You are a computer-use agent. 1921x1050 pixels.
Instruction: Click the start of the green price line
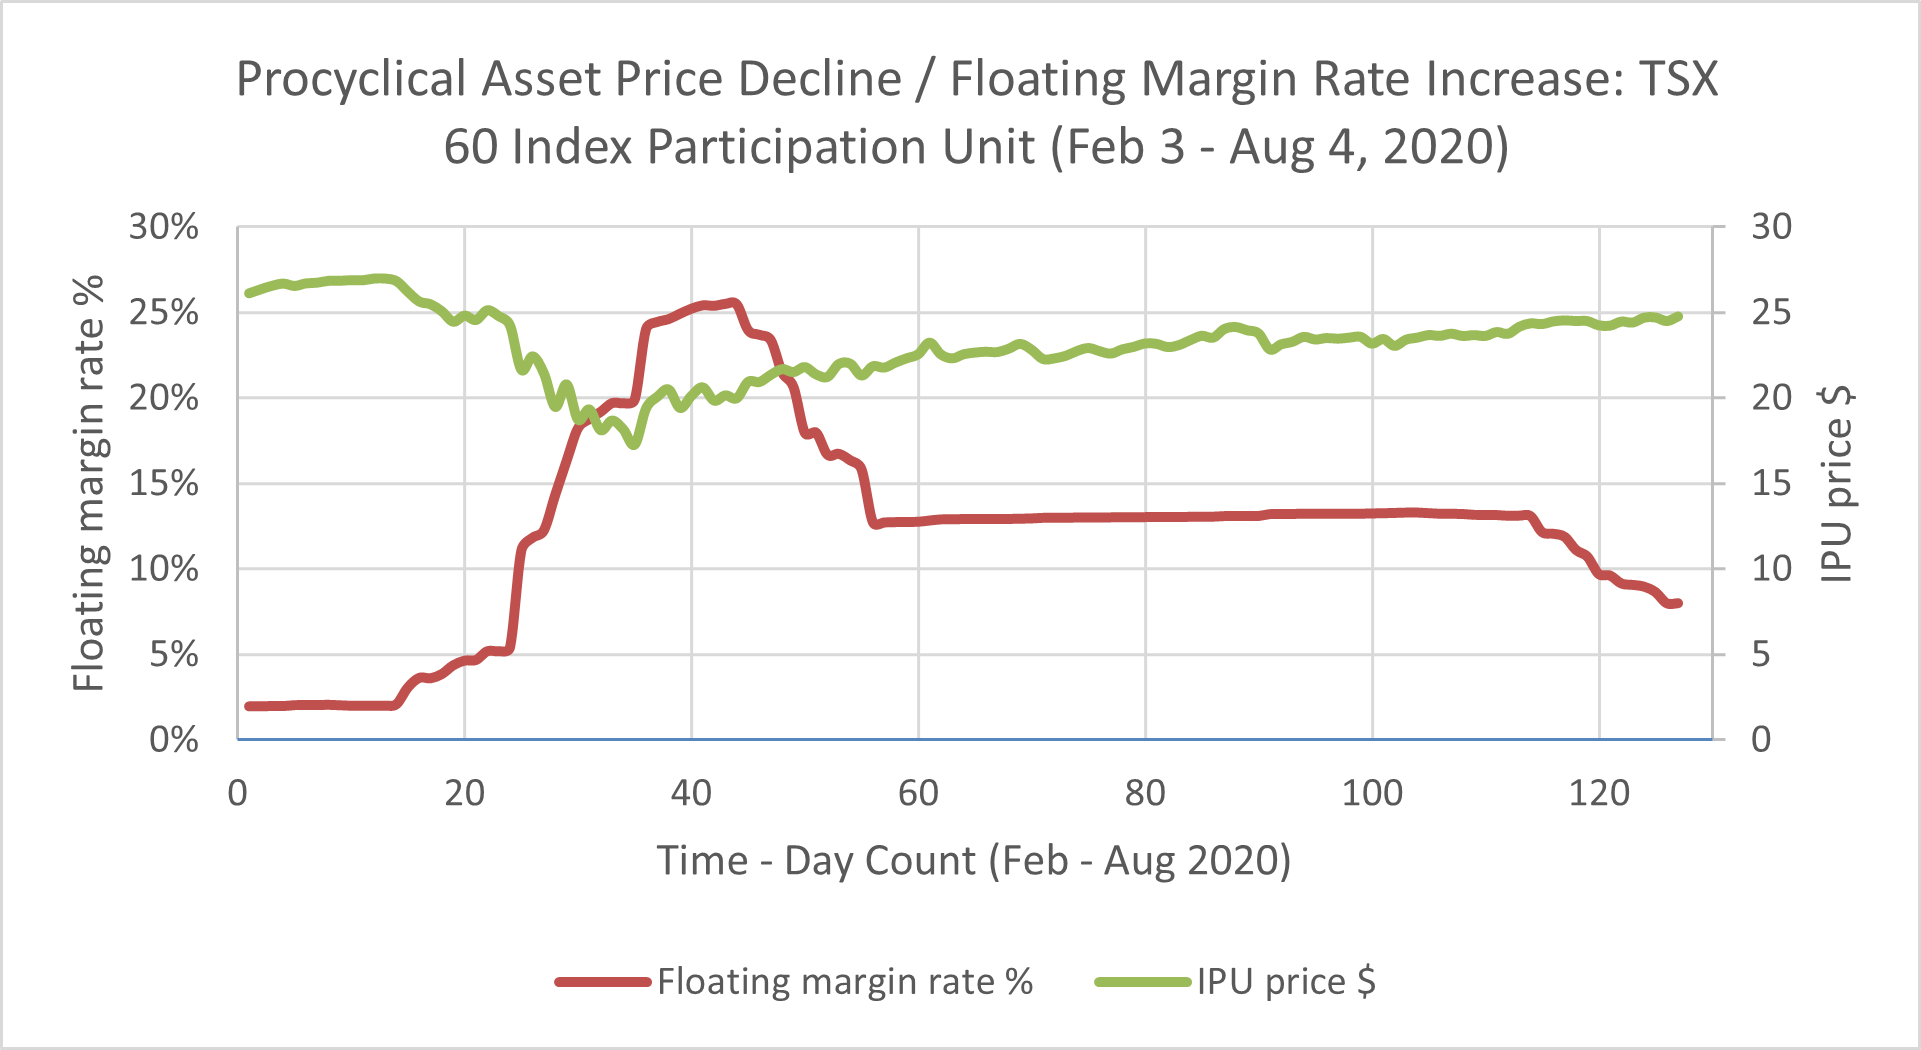click(x=249, y=293)
